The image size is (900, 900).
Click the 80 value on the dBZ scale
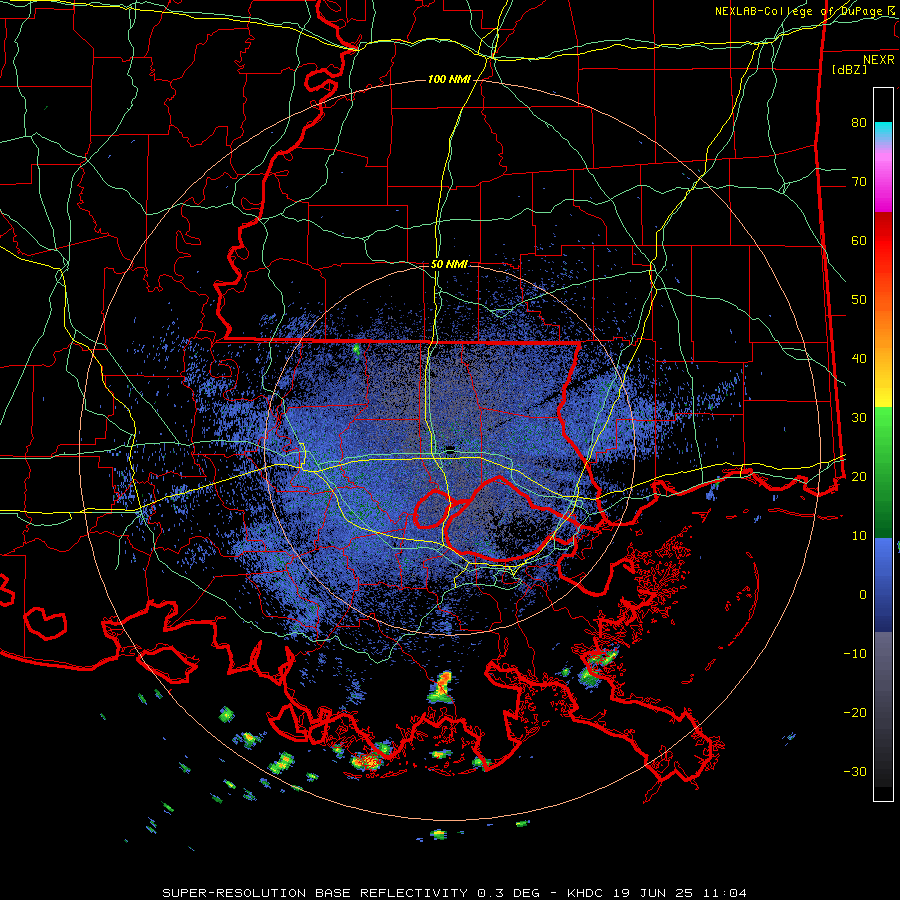click(x=859, y=122)
